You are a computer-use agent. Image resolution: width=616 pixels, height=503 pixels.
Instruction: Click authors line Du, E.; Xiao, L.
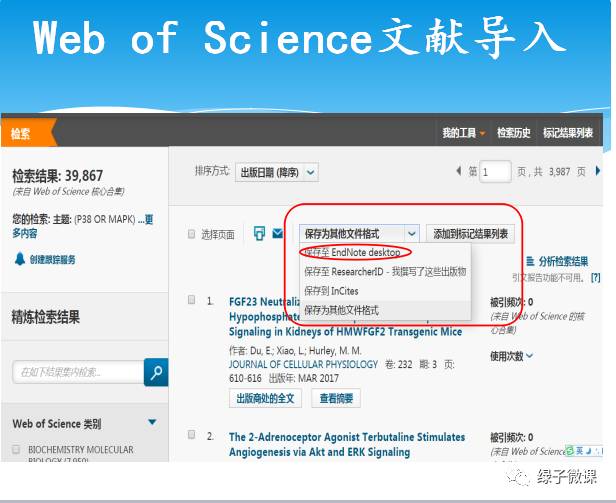pyautogui.click(x=295, y=350)
